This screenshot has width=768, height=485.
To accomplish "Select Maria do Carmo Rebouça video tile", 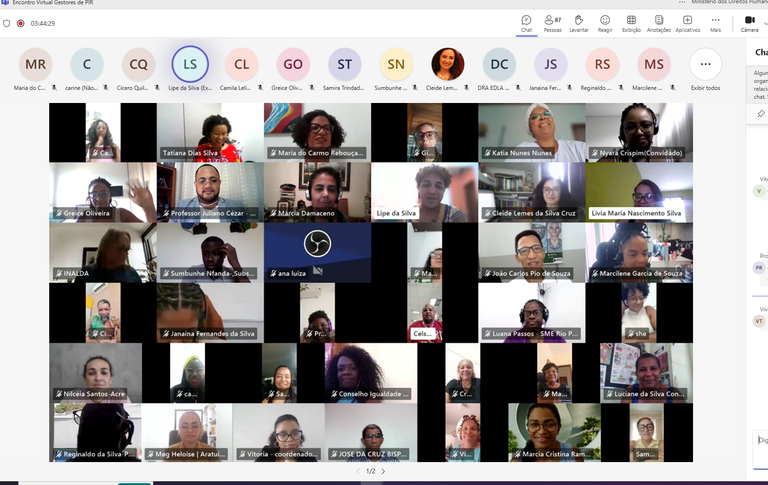I will pos(317,132).
